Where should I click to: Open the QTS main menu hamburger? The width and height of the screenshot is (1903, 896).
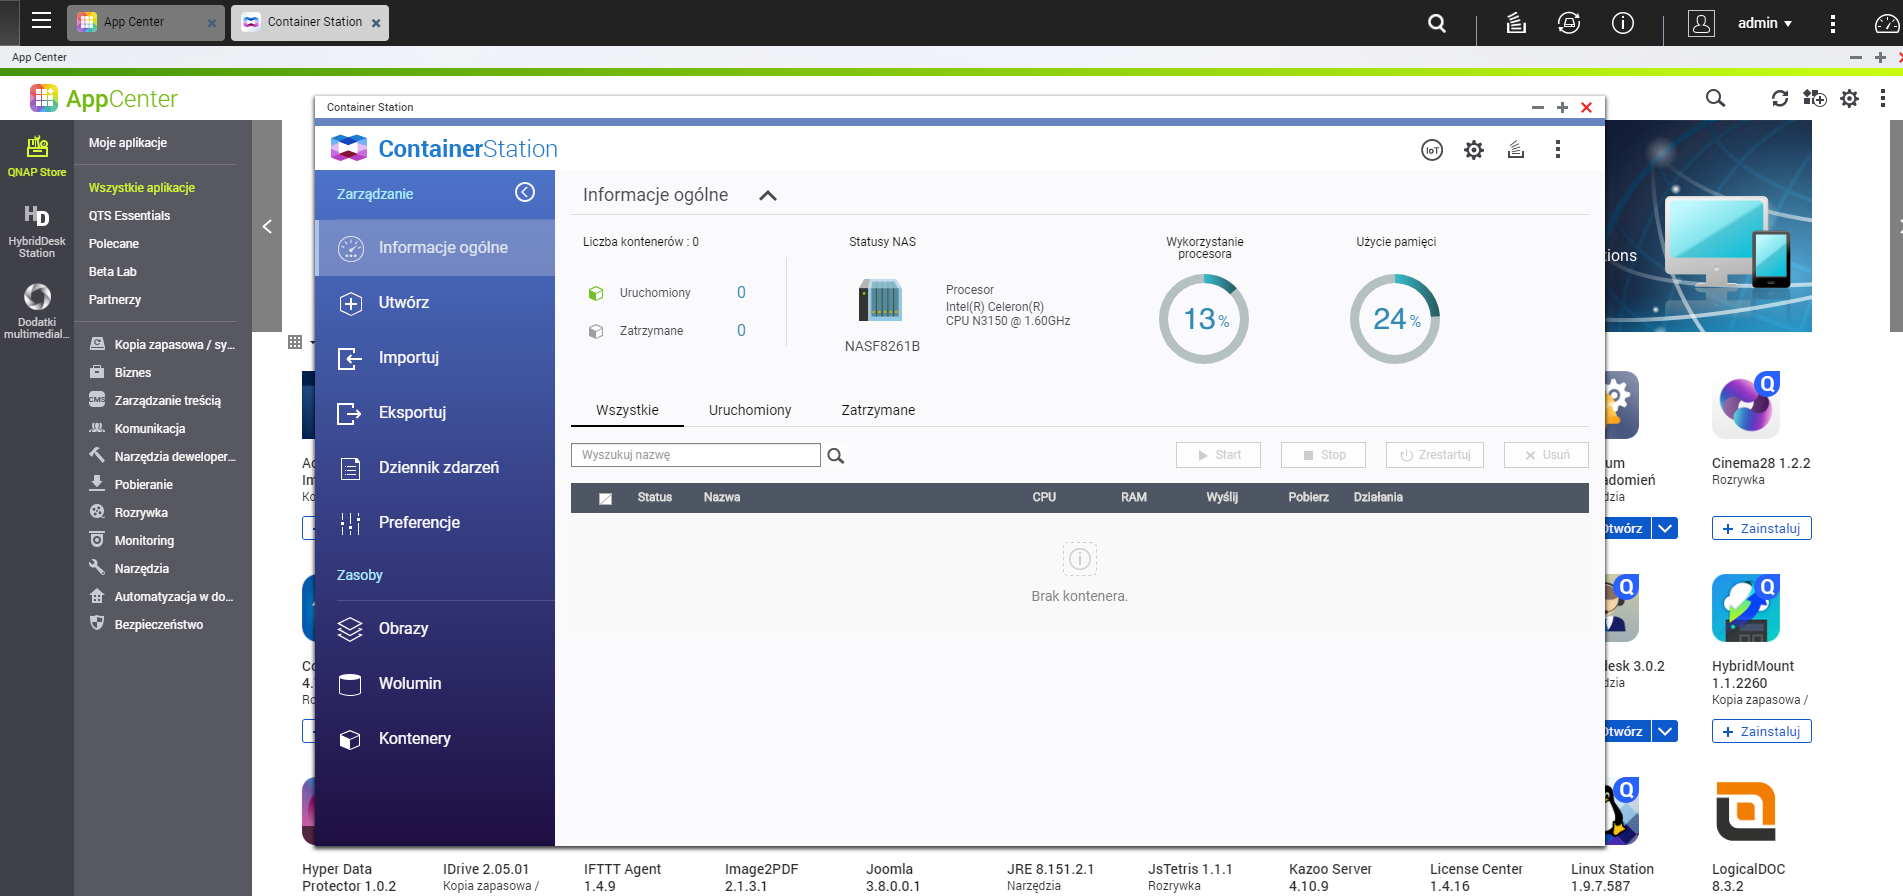tap(41, 21)
